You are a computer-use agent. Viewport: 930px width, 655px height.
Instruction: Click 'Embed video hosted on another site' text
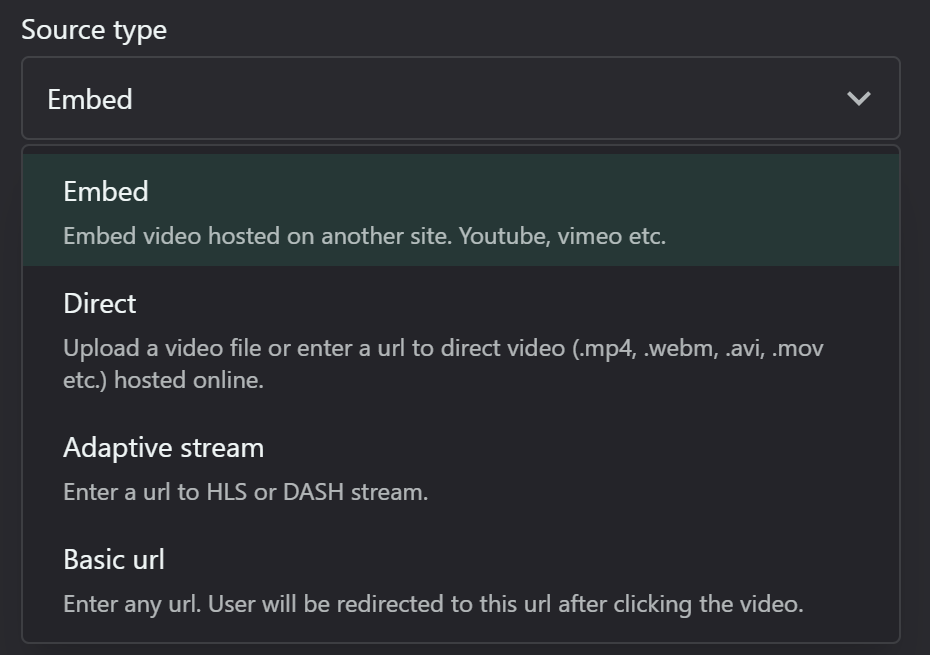[257, 236]
